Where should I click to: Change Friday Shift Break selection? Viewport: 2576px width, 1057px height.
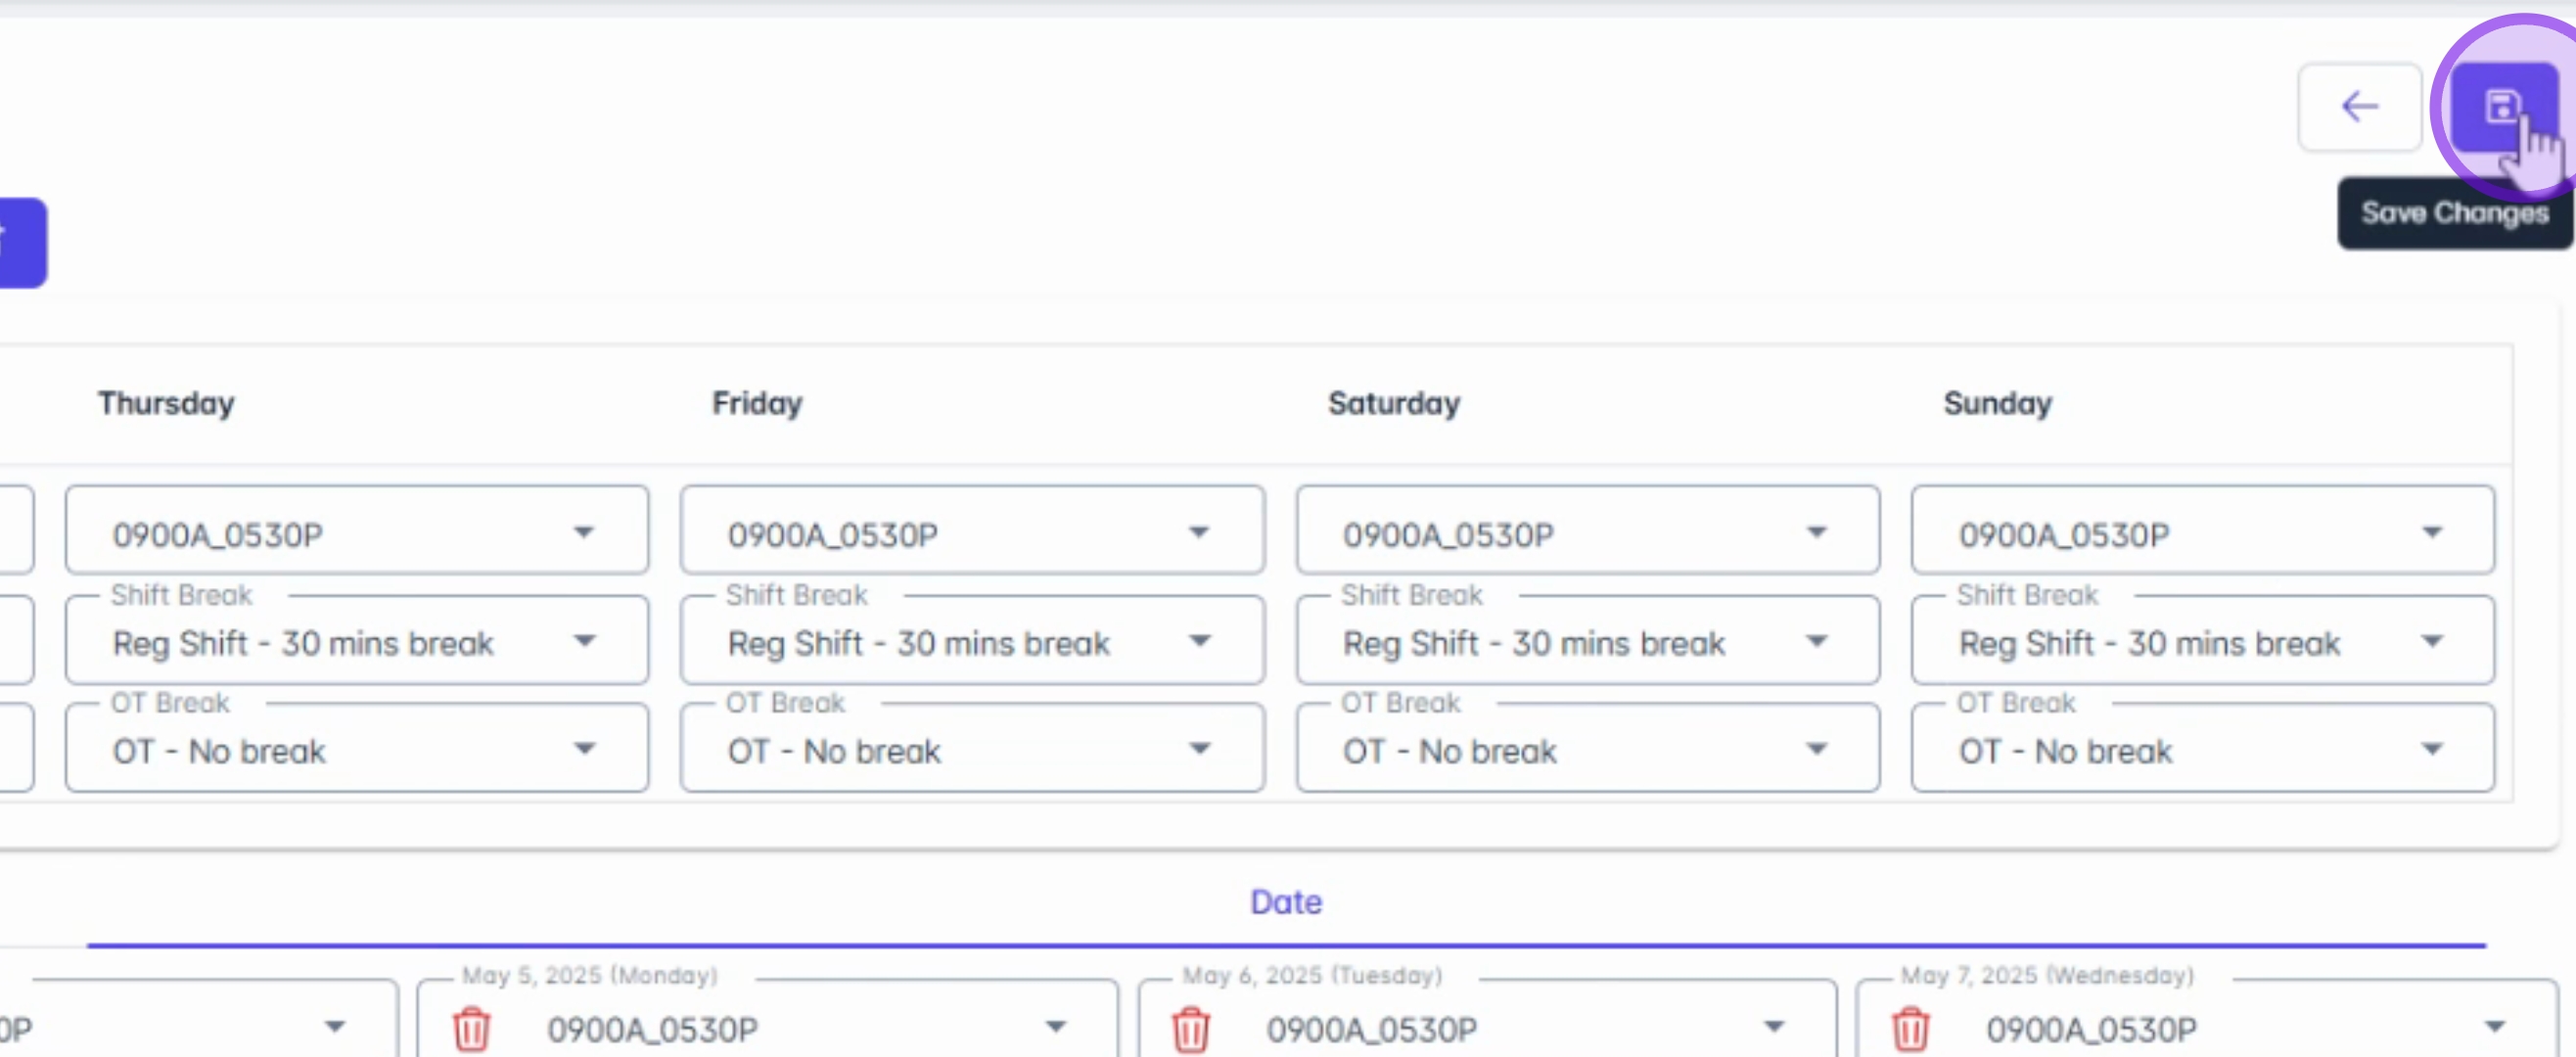(1198, 641)
